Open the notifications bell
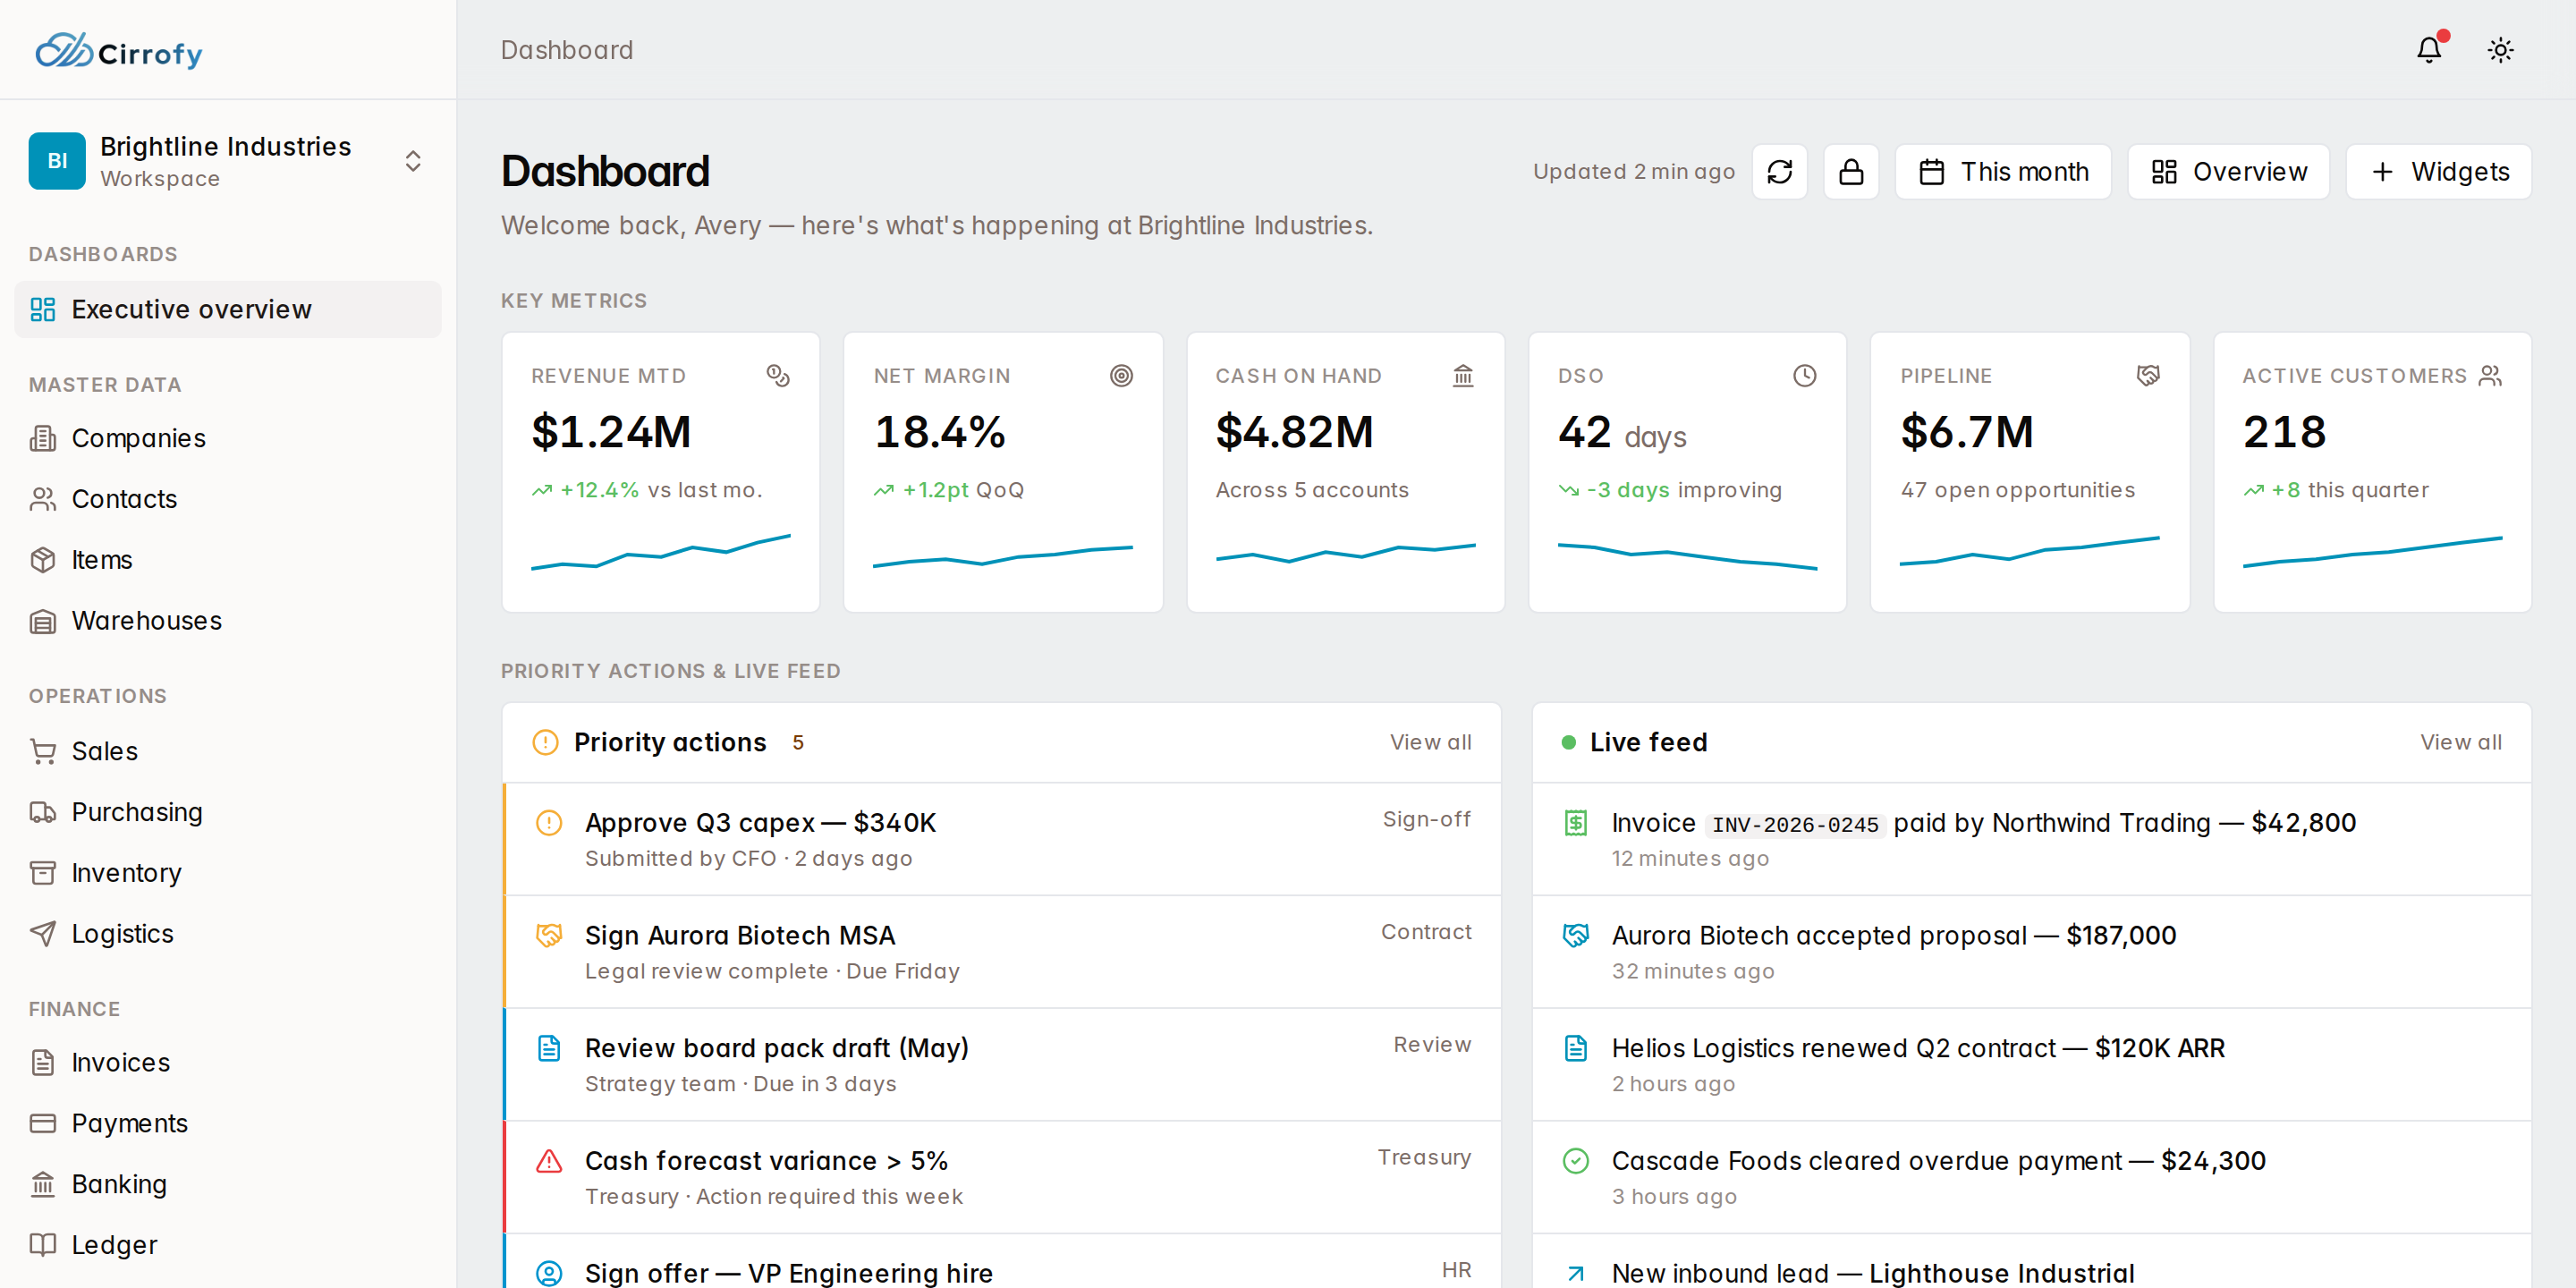2576x1288 pixels. pyautogui.click(x=2429, y=50)
